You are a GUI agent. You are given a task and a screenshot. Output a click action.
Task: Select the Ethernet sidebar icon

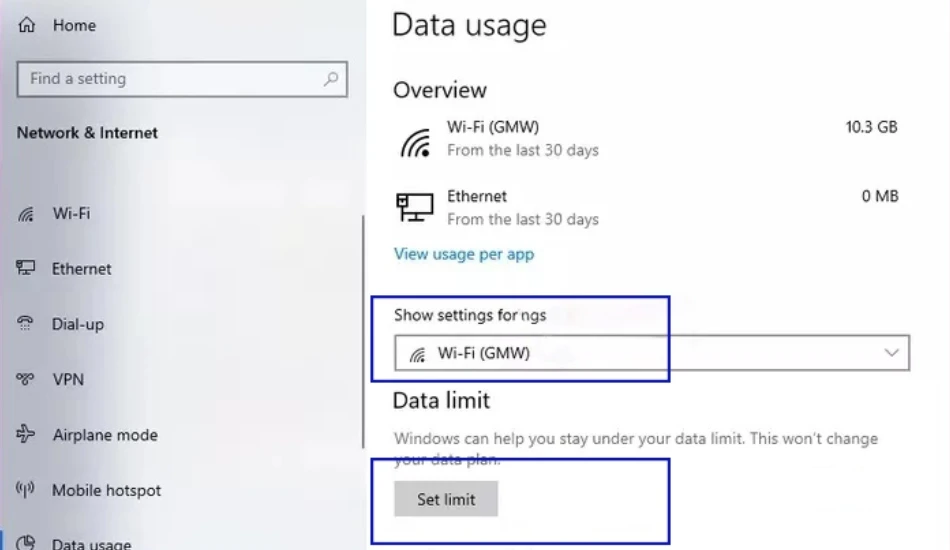click(x=25, y=268)
